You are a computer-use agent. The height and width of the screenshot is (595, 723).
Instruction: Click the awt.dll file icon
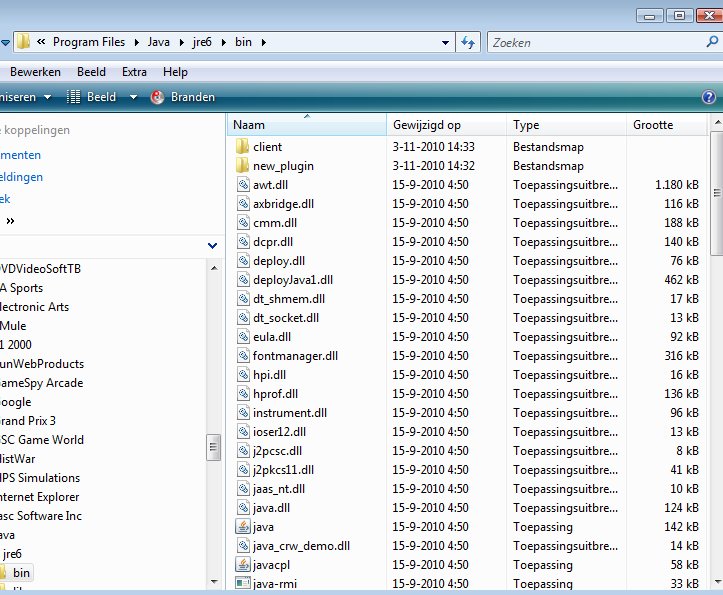tap(243, 184)
